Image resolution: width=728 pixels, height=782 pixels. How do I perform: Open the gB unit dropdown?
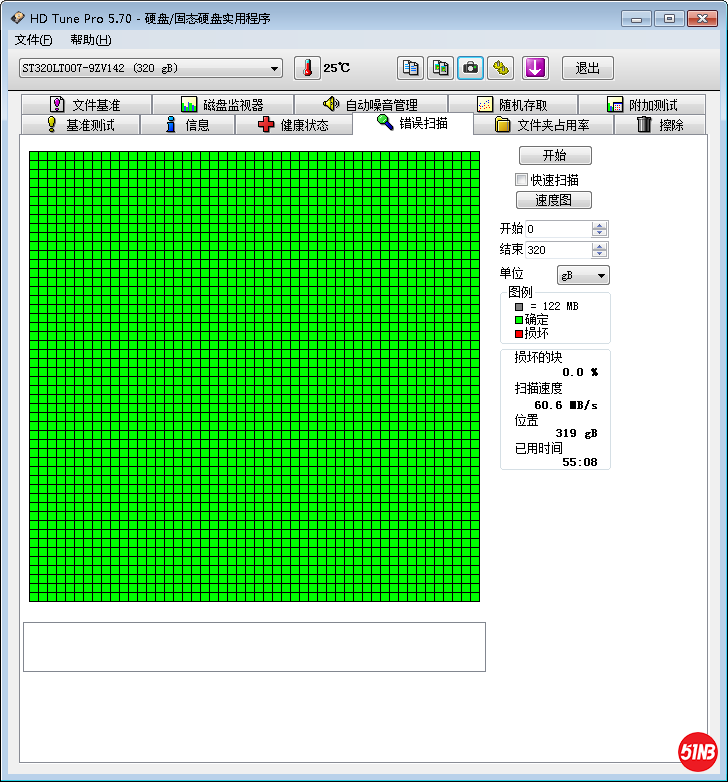(x=583, y=275)
